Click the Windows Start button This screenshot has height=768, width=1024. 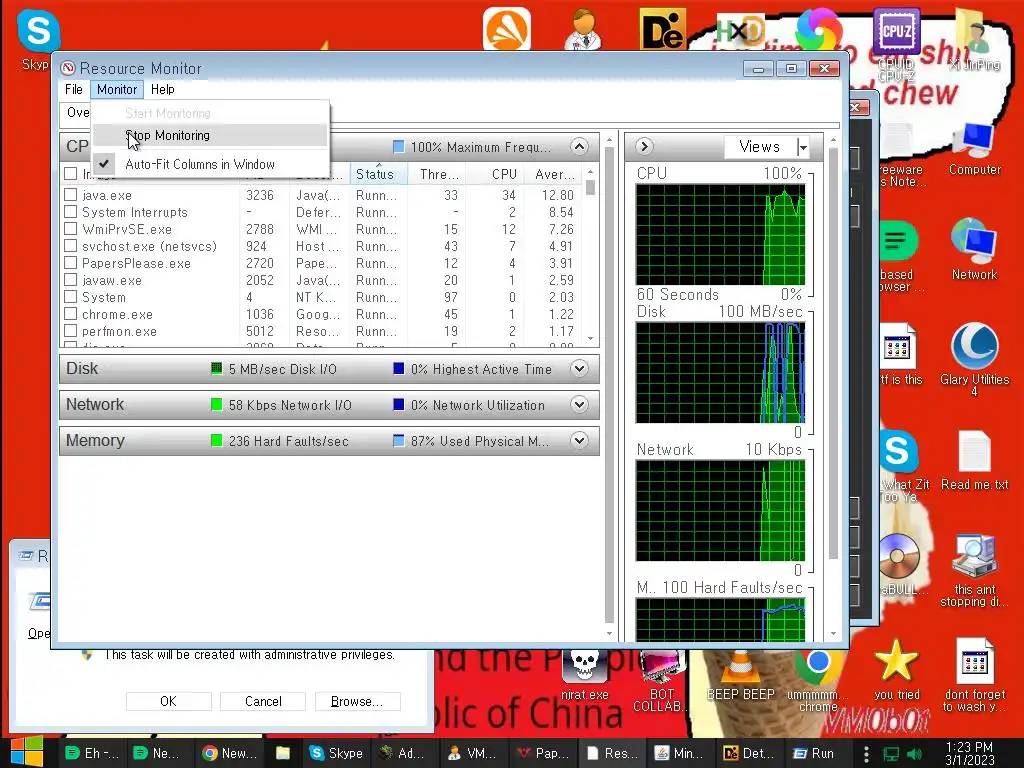point(27,752)
